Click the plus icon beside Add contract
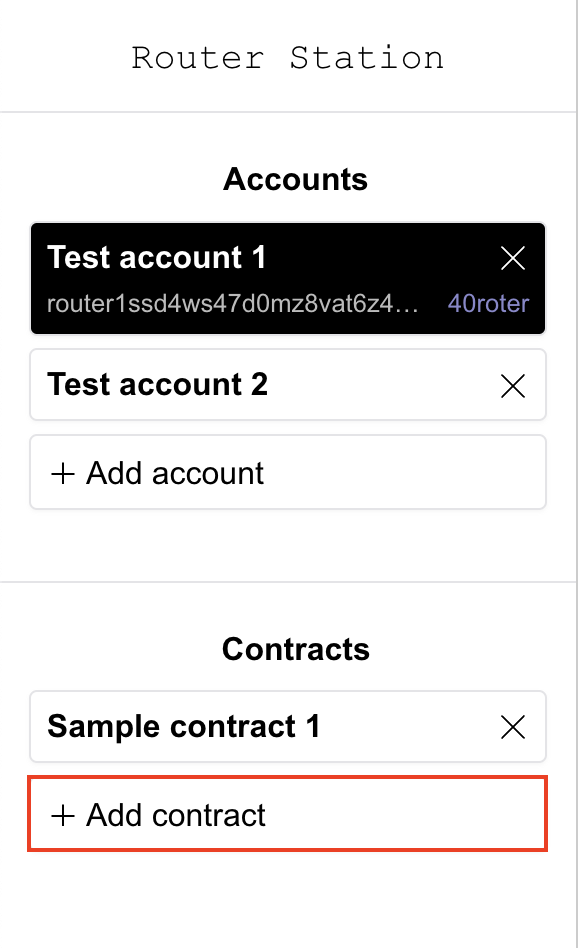This screenshot has width=578, height=948. [63, 816]
